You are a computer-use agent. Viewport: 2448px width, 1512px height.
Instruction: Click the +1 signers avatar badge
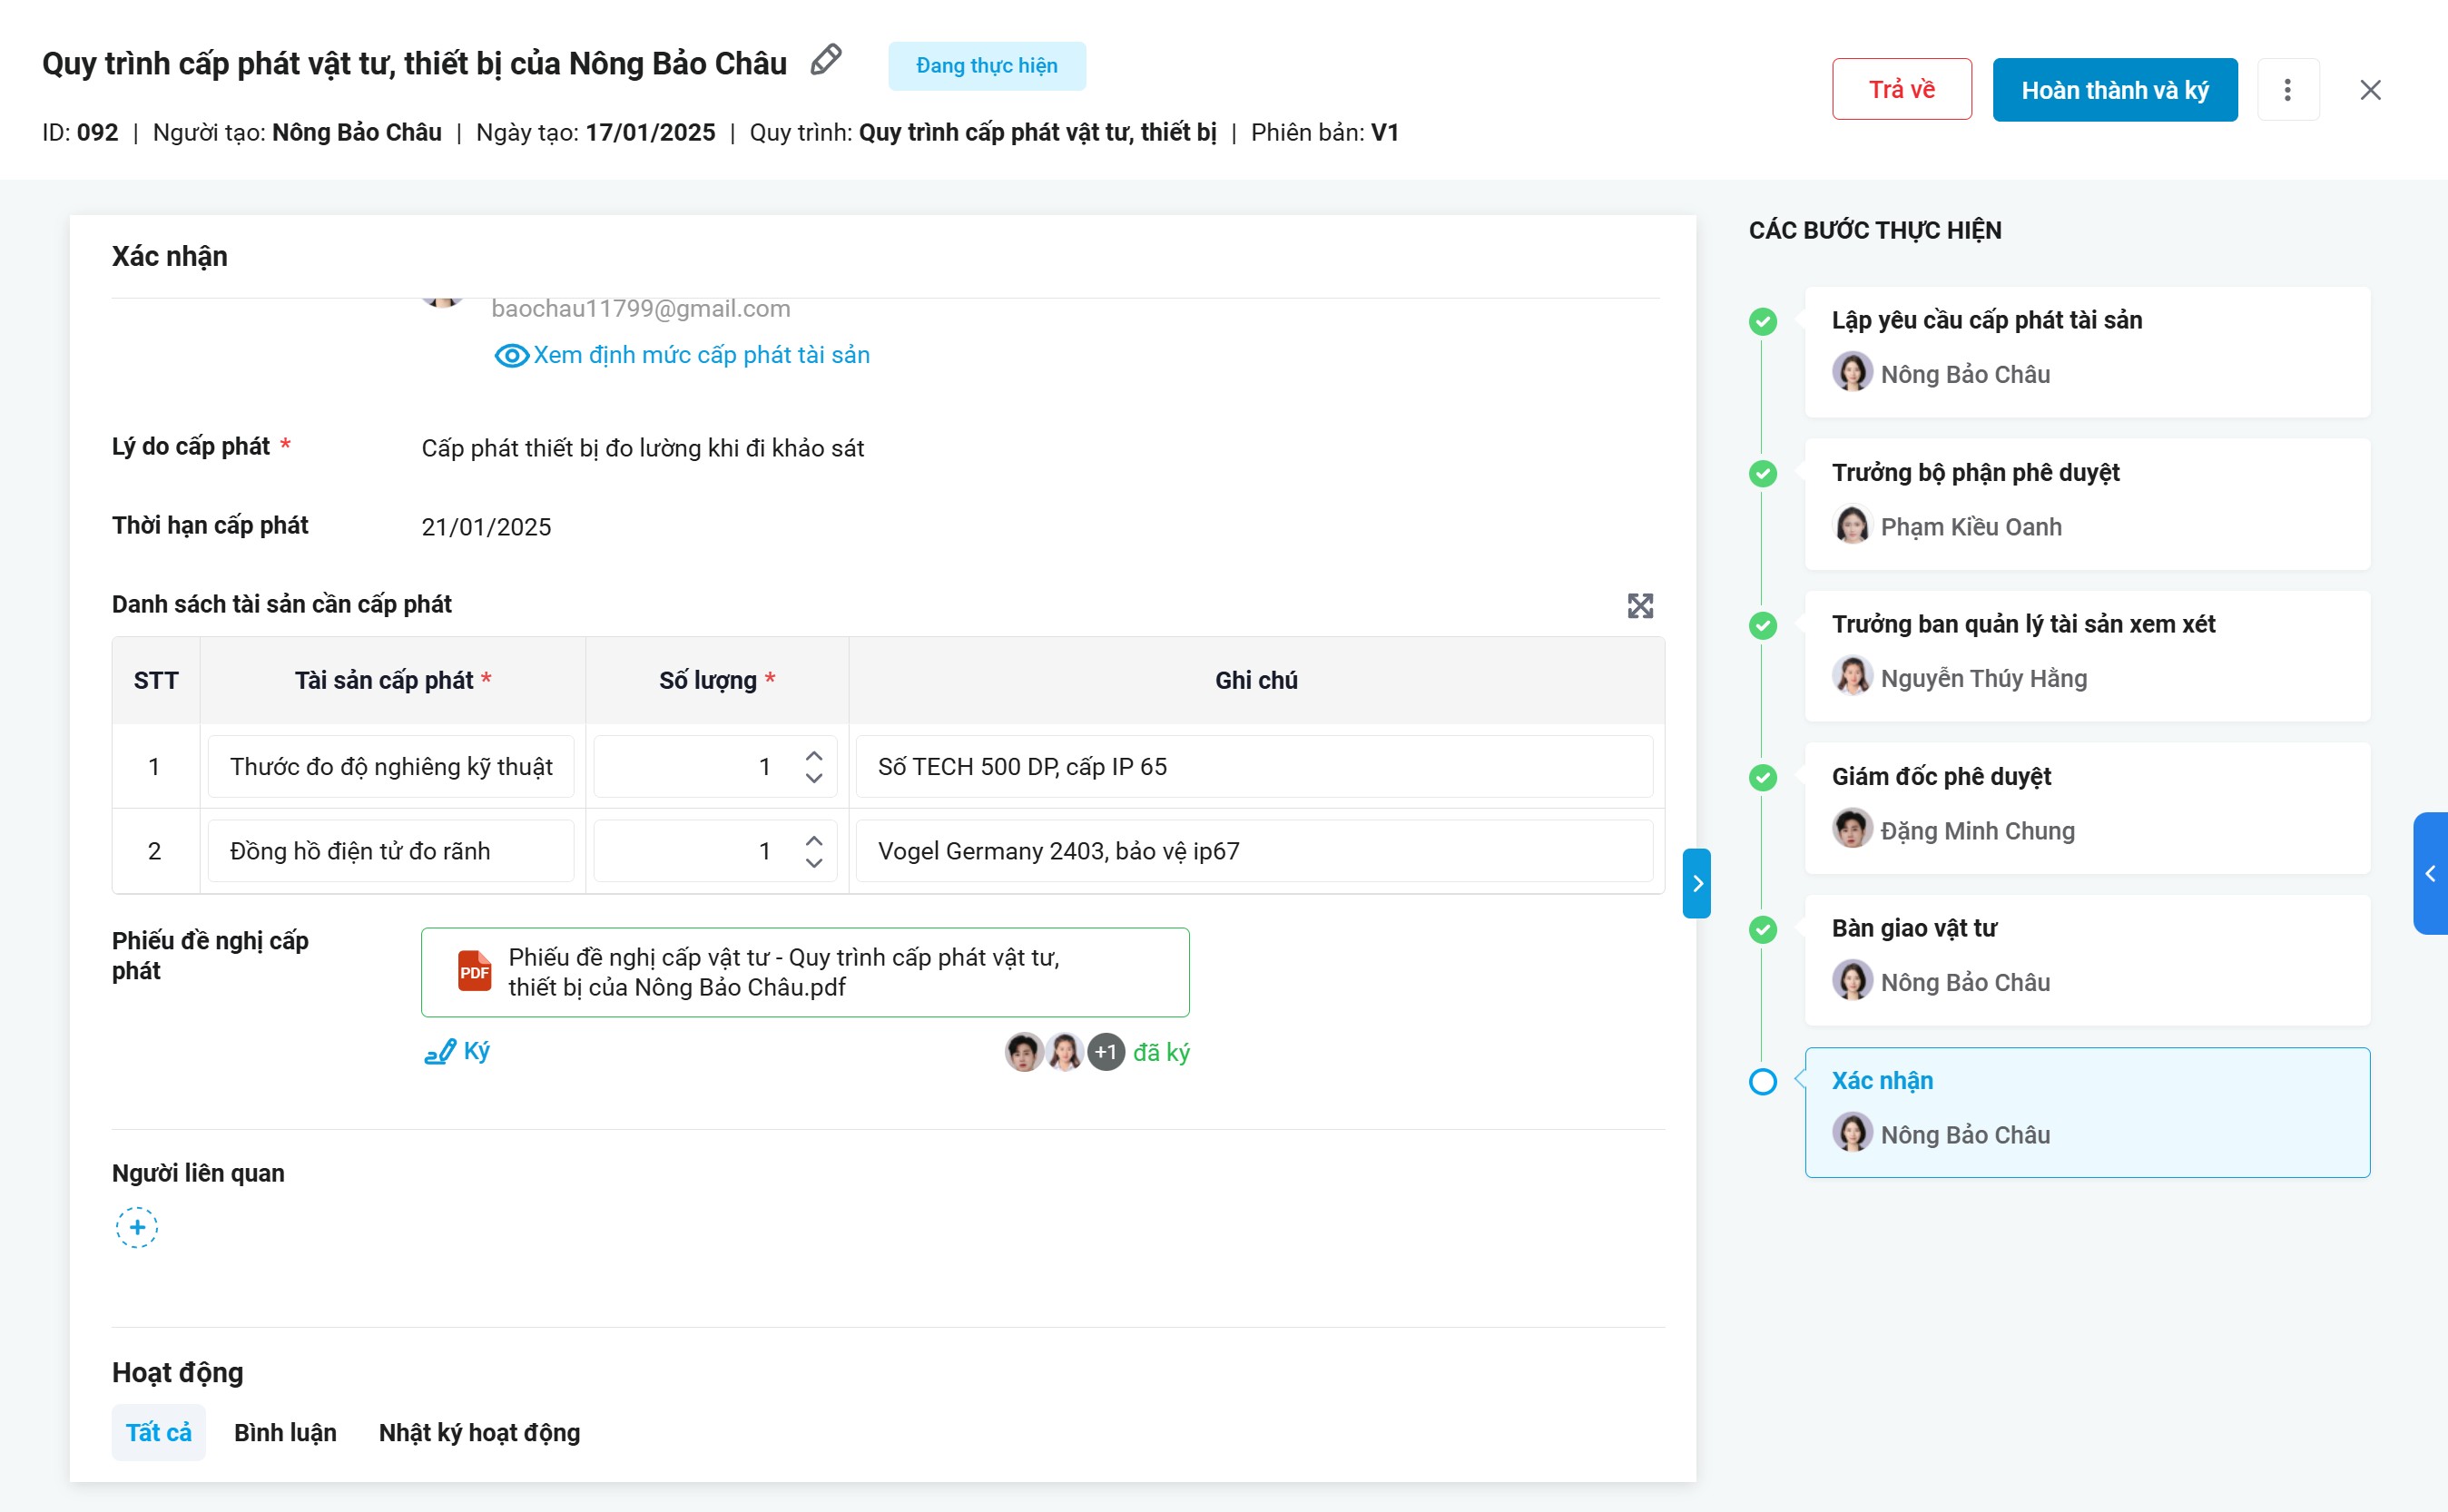click(x=1105, y=1052)
